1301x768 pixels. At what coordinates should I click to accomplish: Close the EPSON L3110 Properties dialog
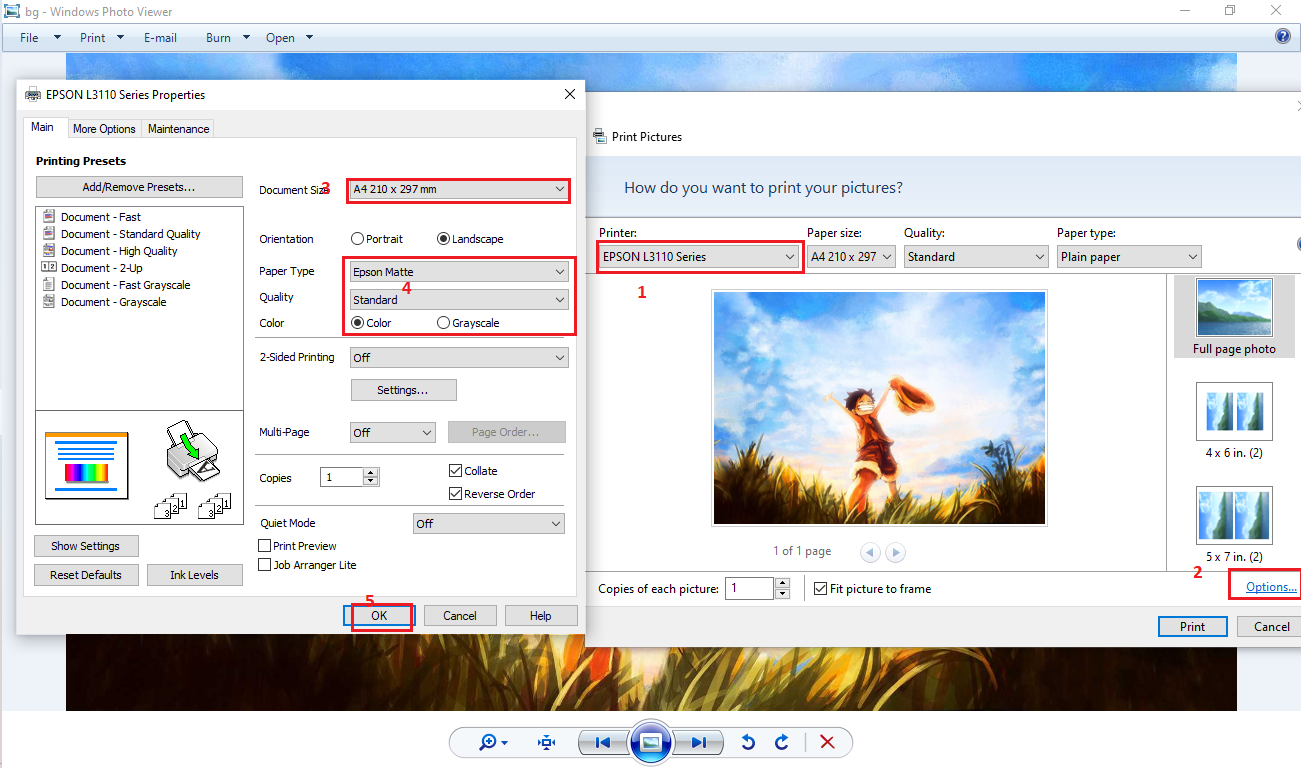pyautogui.click(x=570, y=94)
